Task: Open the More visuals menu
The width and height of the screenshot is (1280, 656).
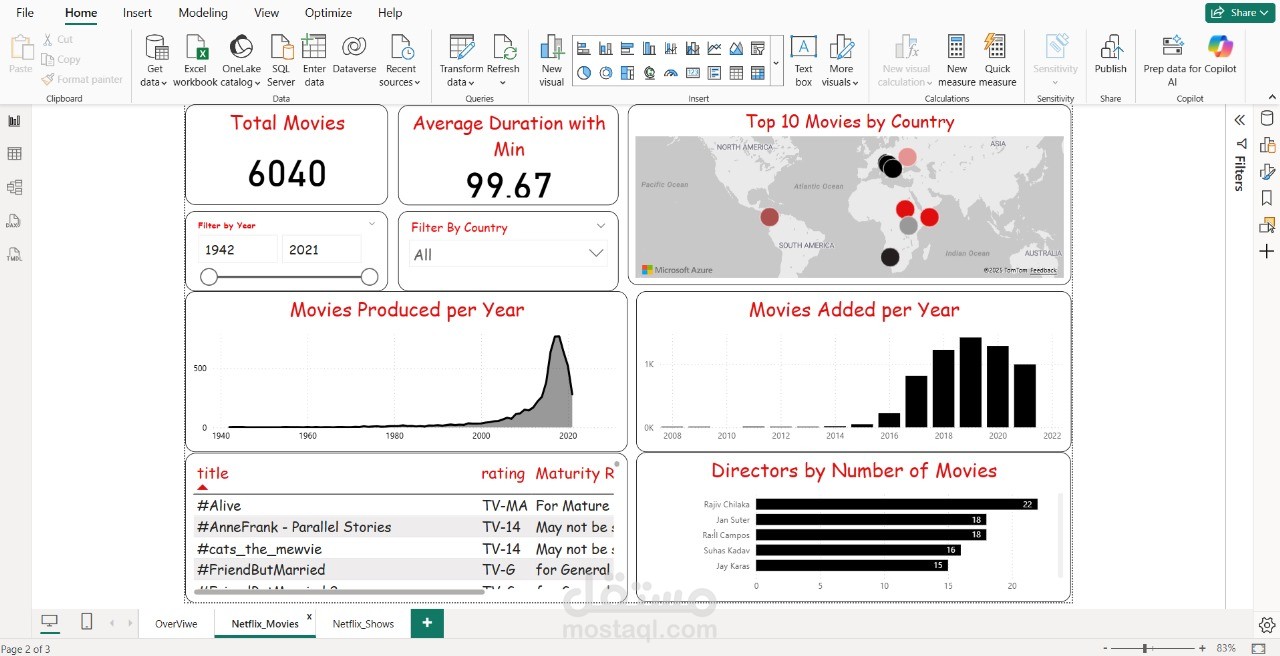Action: point(841,61)
